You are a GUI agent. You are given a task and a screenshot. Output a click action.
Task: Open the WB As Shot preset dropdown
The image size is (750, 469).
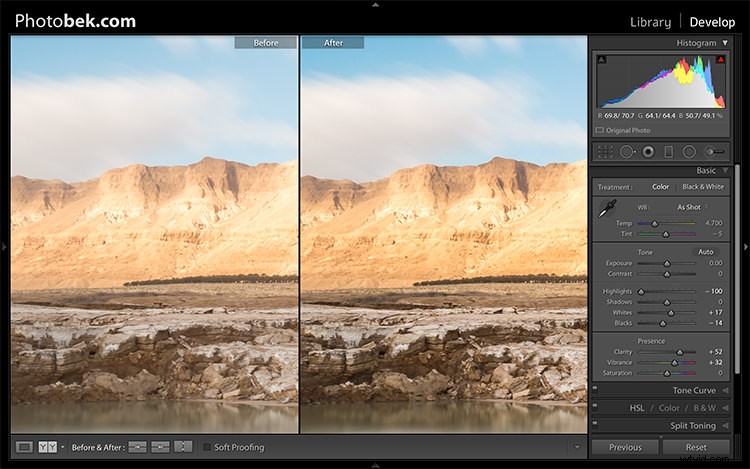coord(692,207)
